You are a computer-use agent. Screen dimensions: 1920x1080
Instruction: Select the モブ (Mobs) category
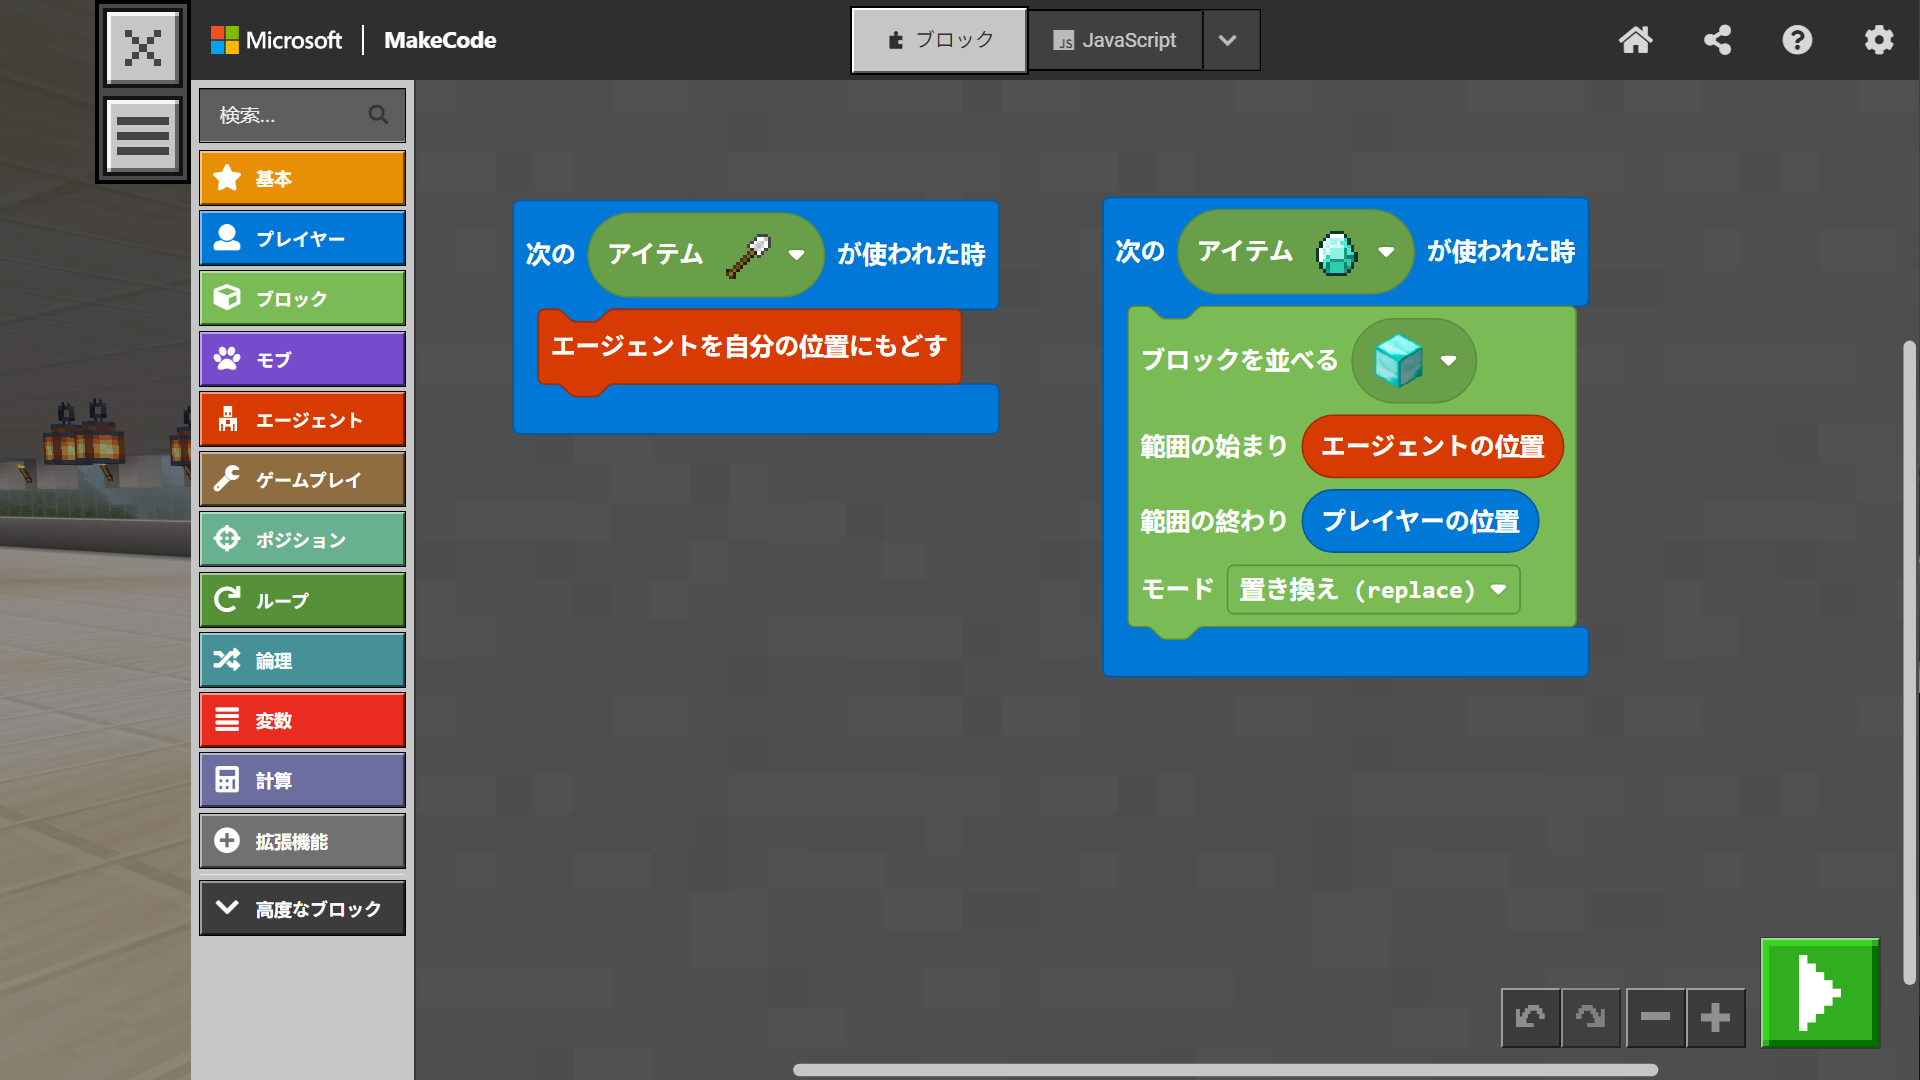pos(302,359)
